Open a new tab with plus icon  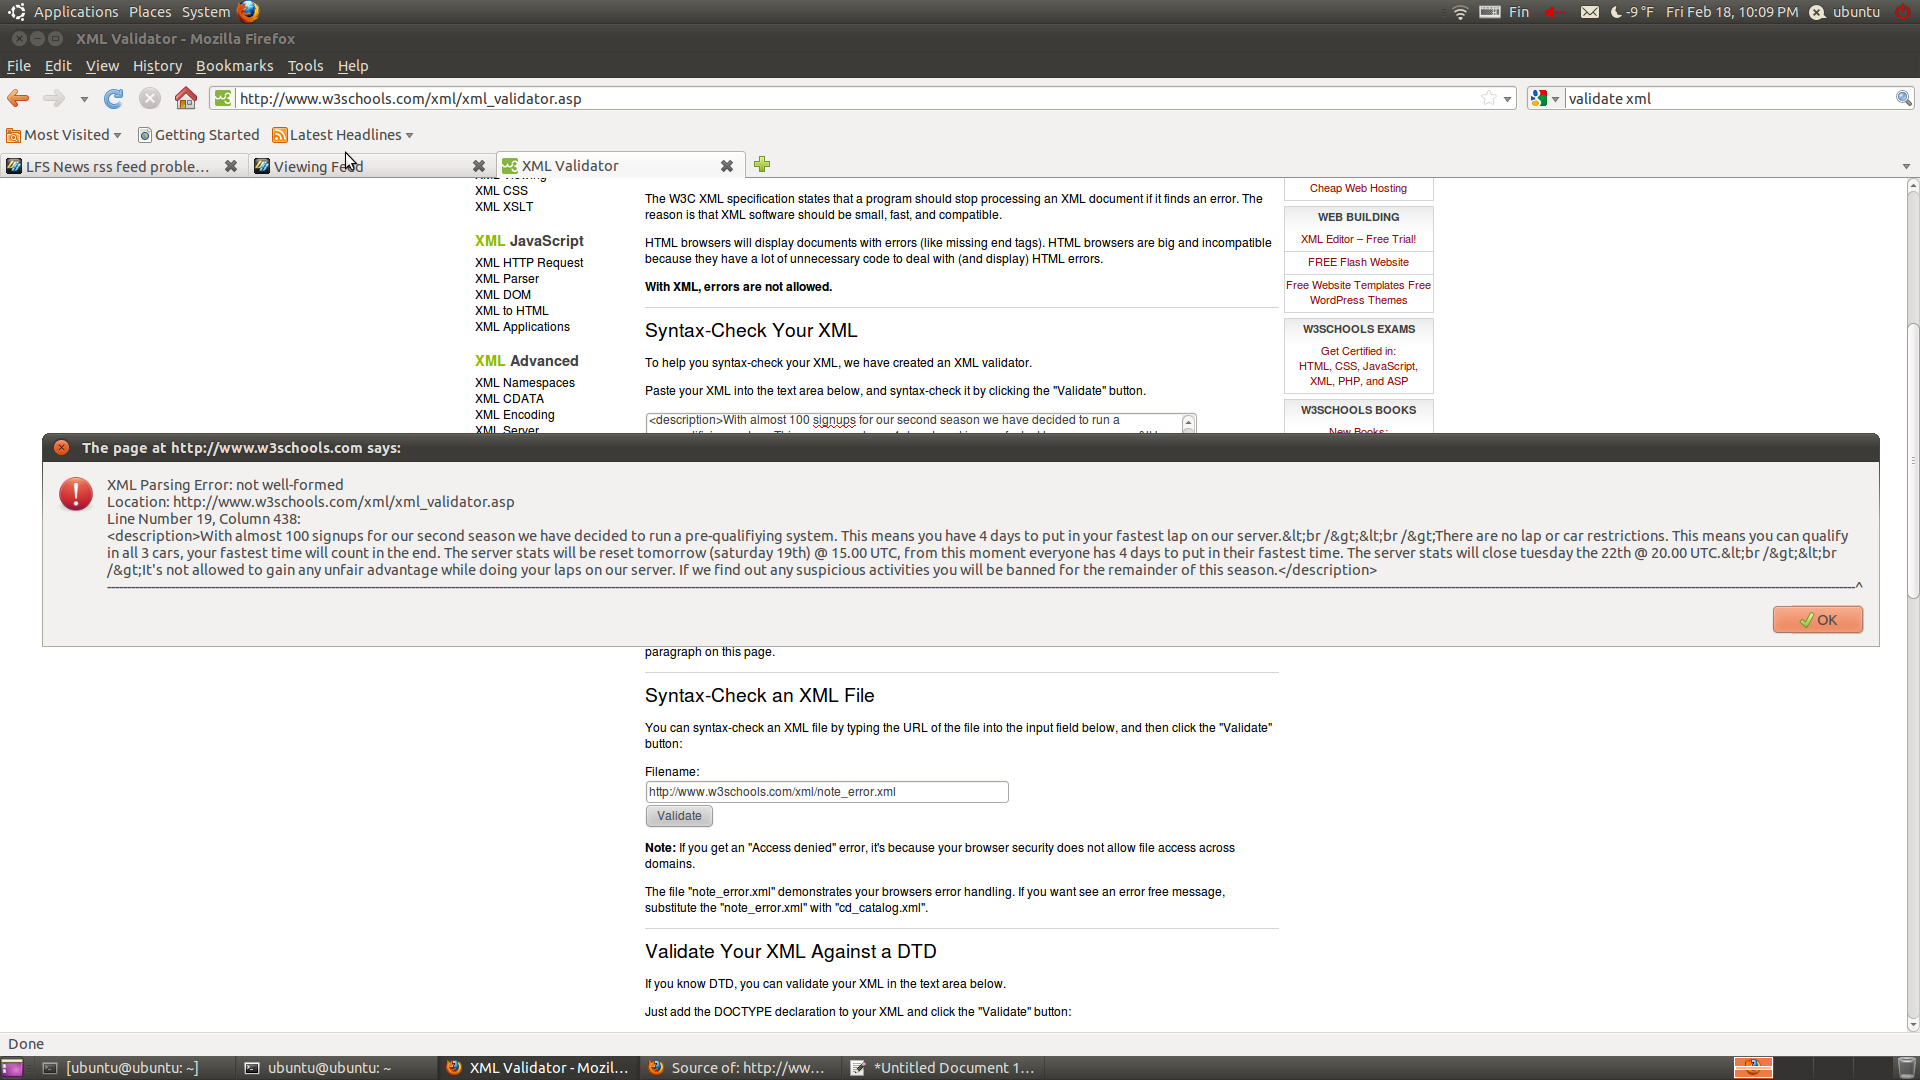(x=762, y=165)
